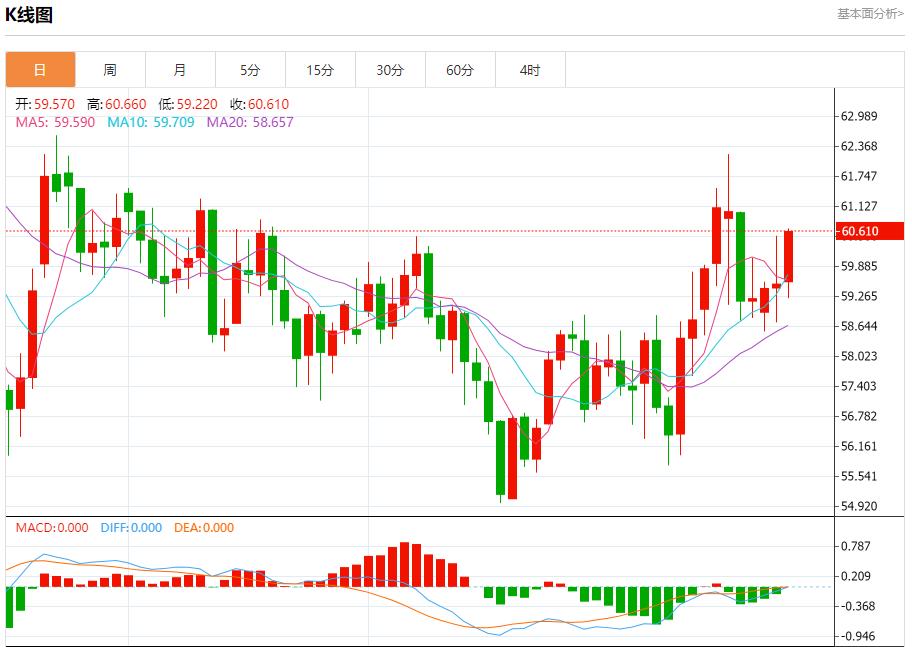This screenshot has height=647, width=912.
Task: Select the 日 daily chart tab
Action: pyautogui.click(x=40, y=70)
